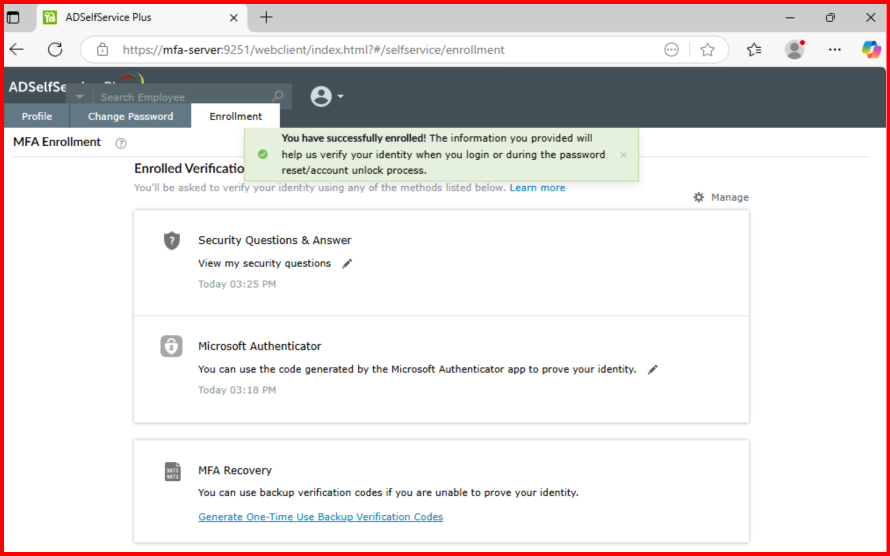Click the MFA Enrollment help icon
The width and height of the screenshot is (890, 556).
tap(121, 143)
